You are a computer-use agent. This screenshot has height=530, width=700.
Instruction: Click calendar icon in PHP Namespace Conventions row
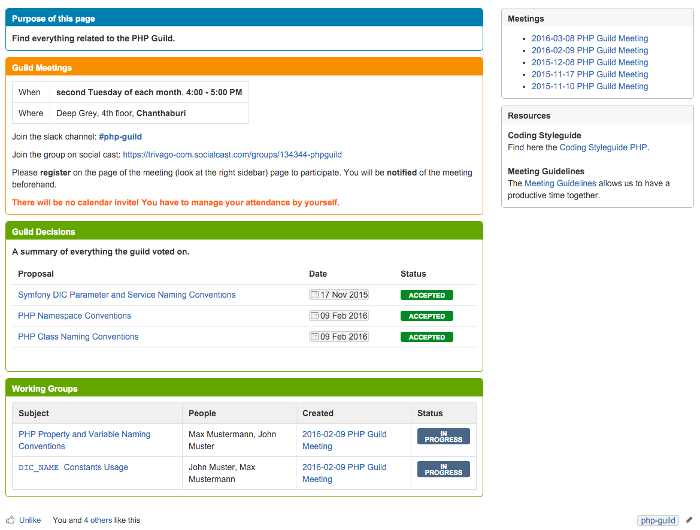tap(314, 316)
